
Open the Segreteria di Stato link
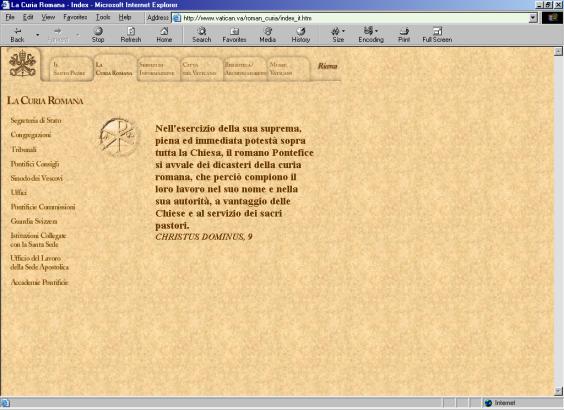point(36,120)
